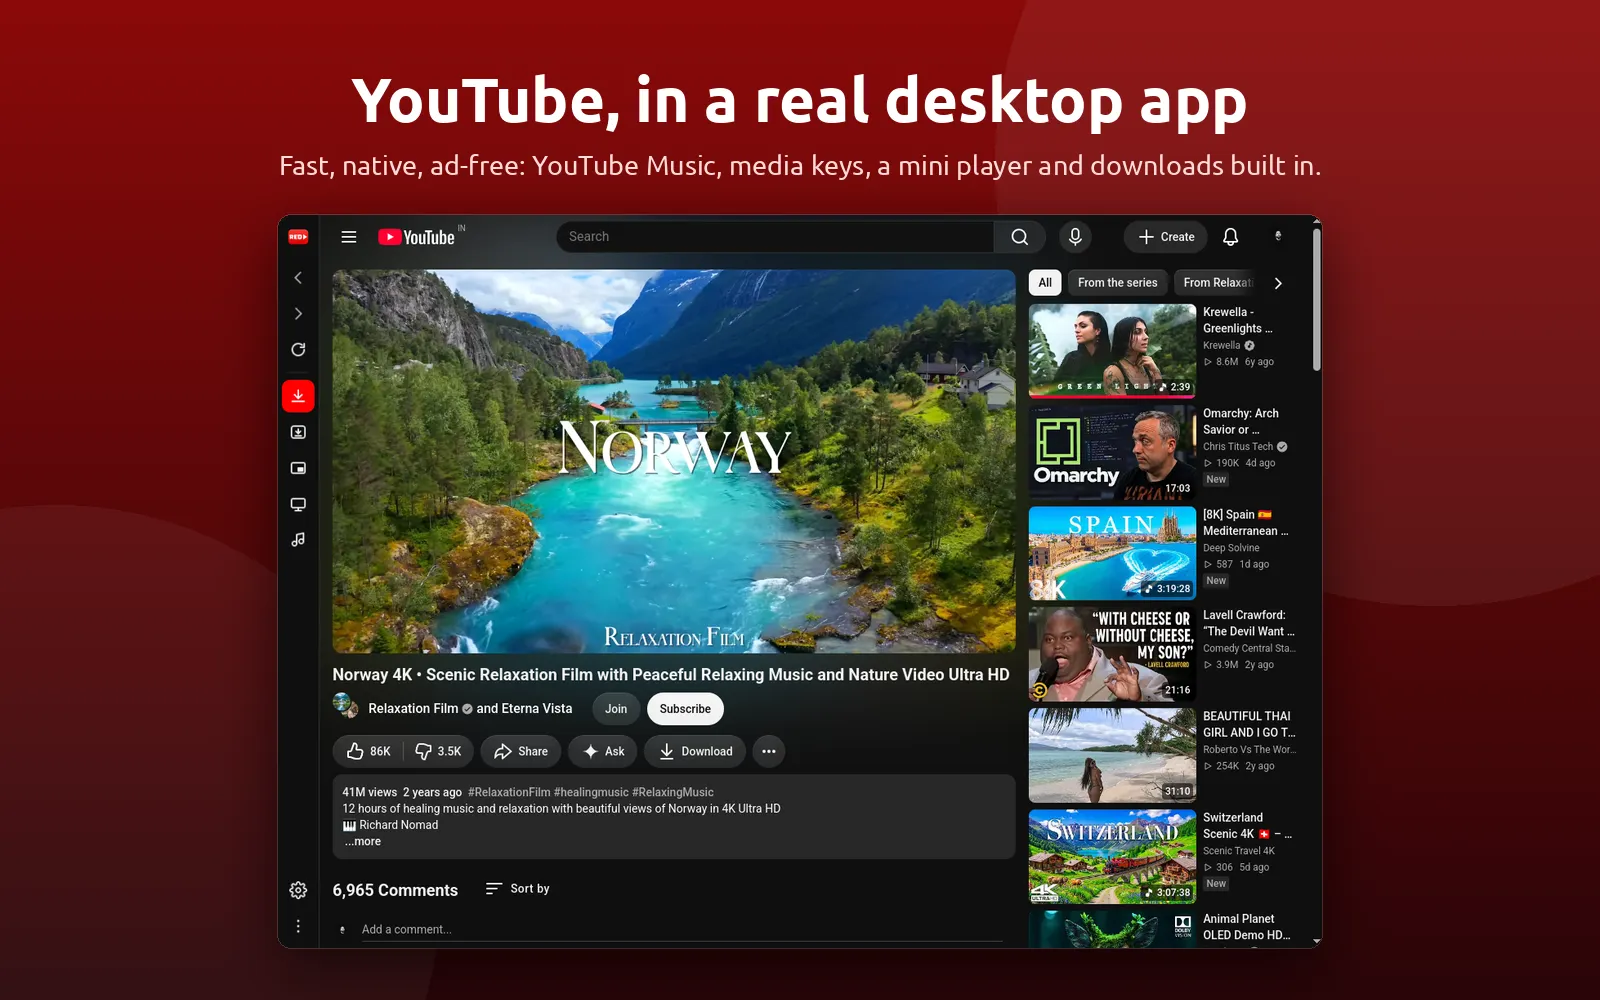Dislike the video (3.5K)
Image resolution: width=1600 pixels, height=1000 pixels.
coord(439,751)
